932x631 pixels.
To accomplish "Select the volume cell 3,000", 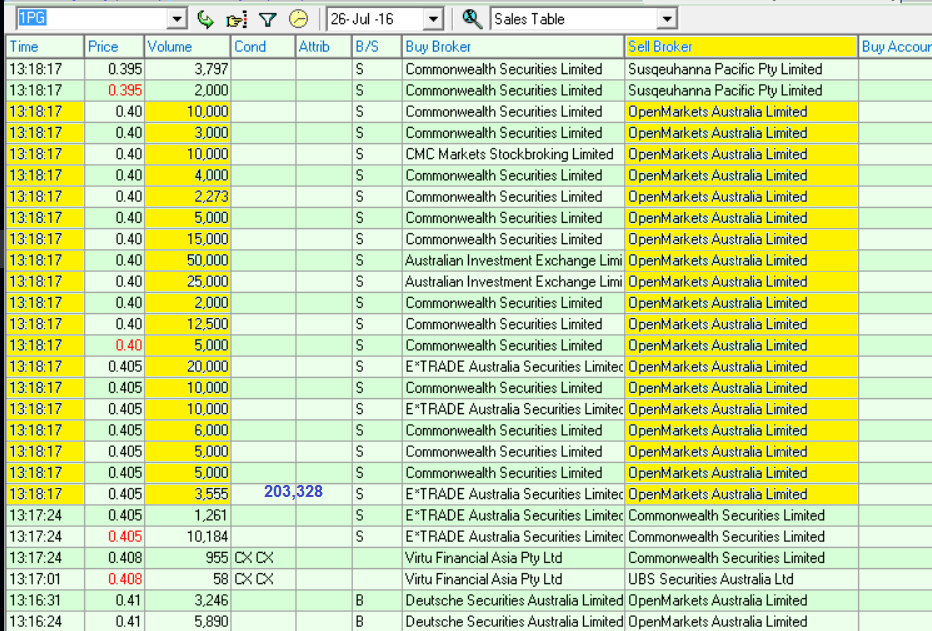I will coord(187,133).
